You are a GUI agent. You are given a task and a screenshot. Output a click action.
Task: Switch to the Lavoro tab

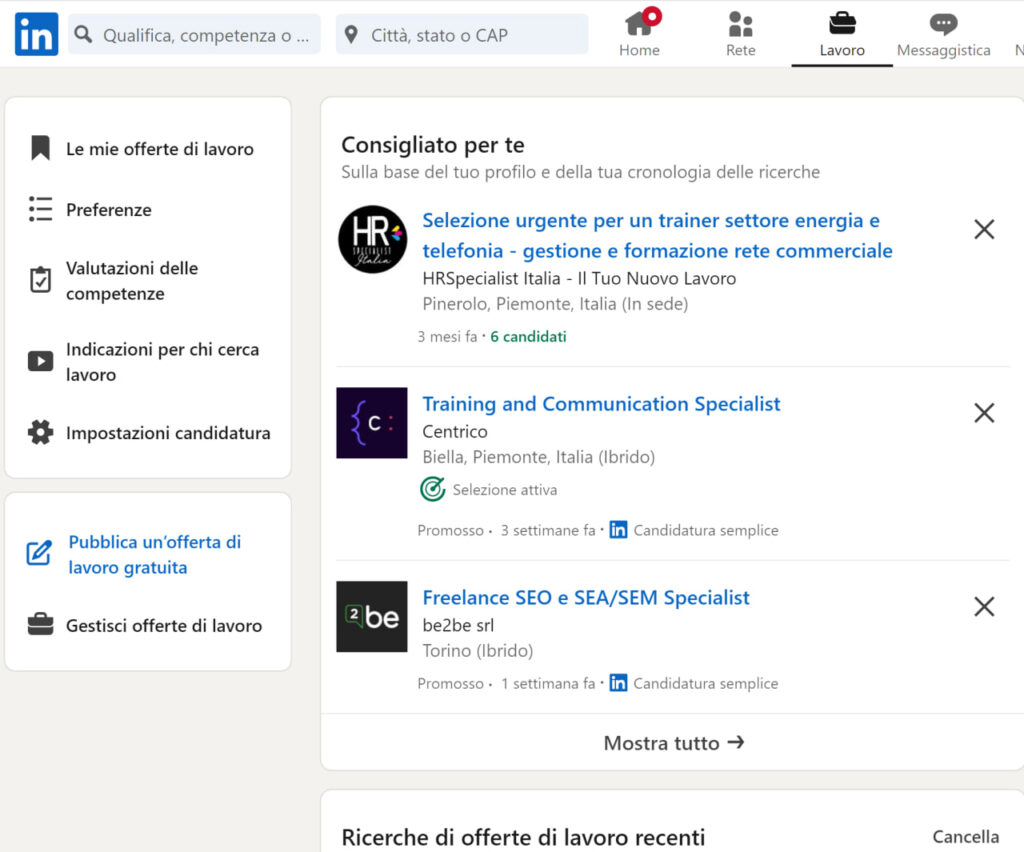click(x=842, y=33)
